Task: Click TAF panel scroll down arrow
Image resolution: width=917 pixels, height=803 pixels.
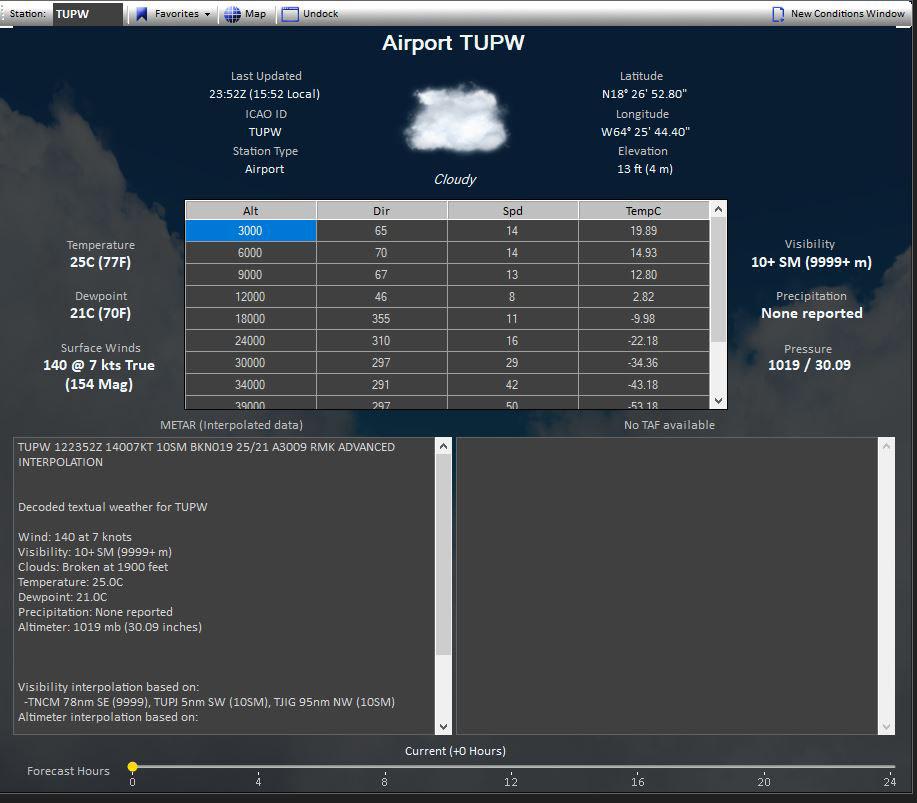Action: coord(887,726)
